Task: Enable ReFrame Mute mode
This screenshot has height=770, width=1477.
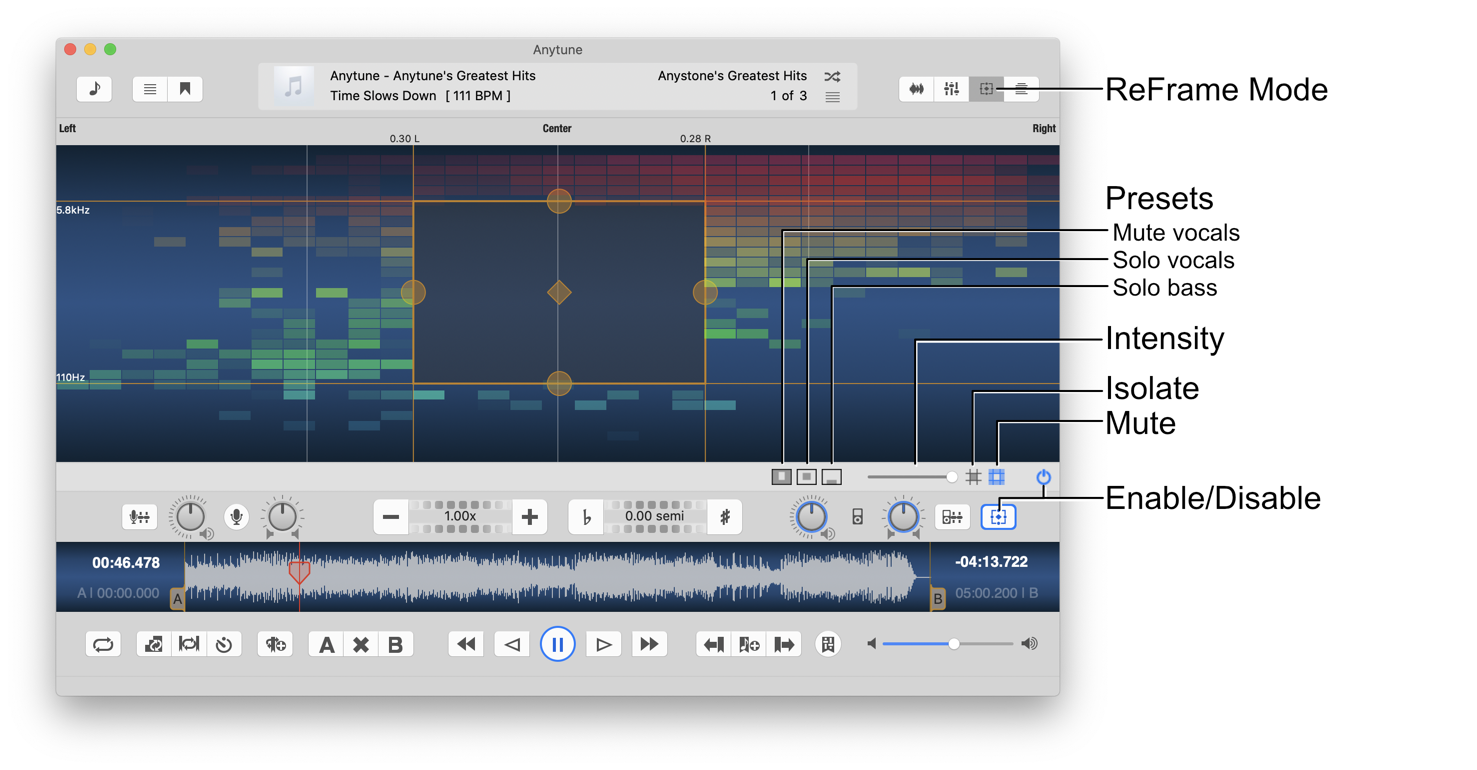Action: pyautogui.click(x=997, y=477)
